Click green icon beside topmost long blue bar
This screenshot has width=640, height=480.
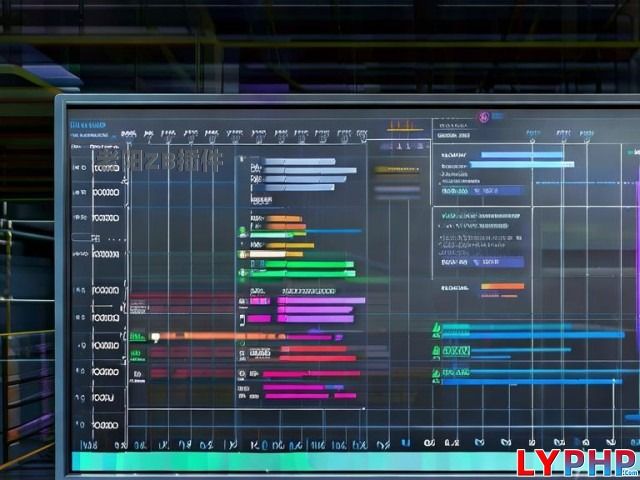(436, 327)
